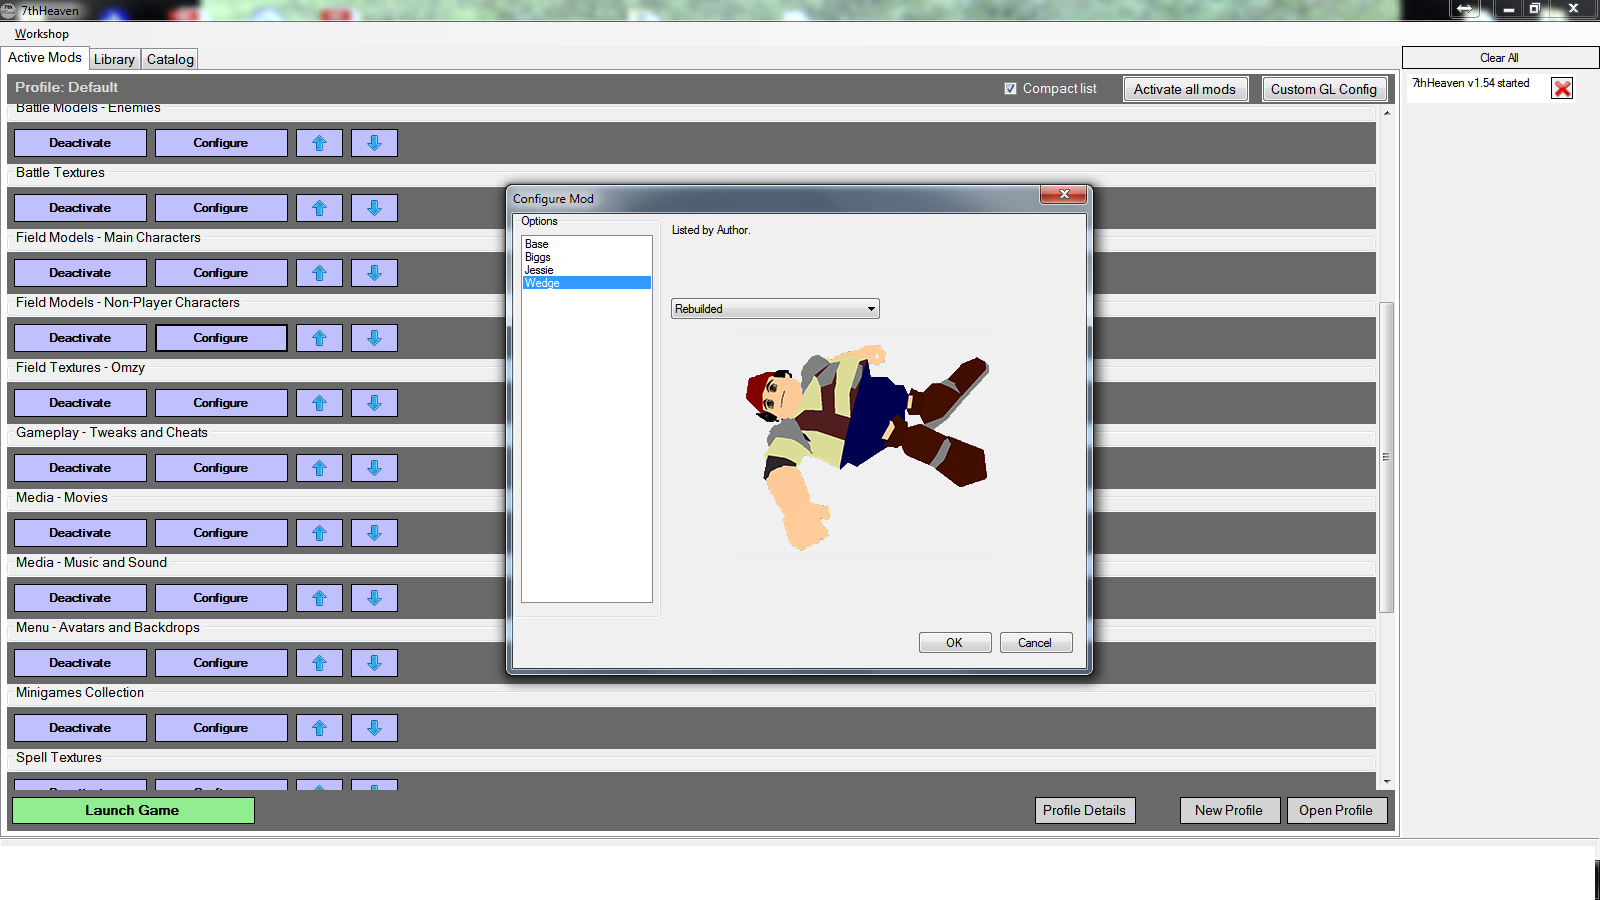Confirm the dialog with OK
1600x900 pixels.
coord(955,643)
